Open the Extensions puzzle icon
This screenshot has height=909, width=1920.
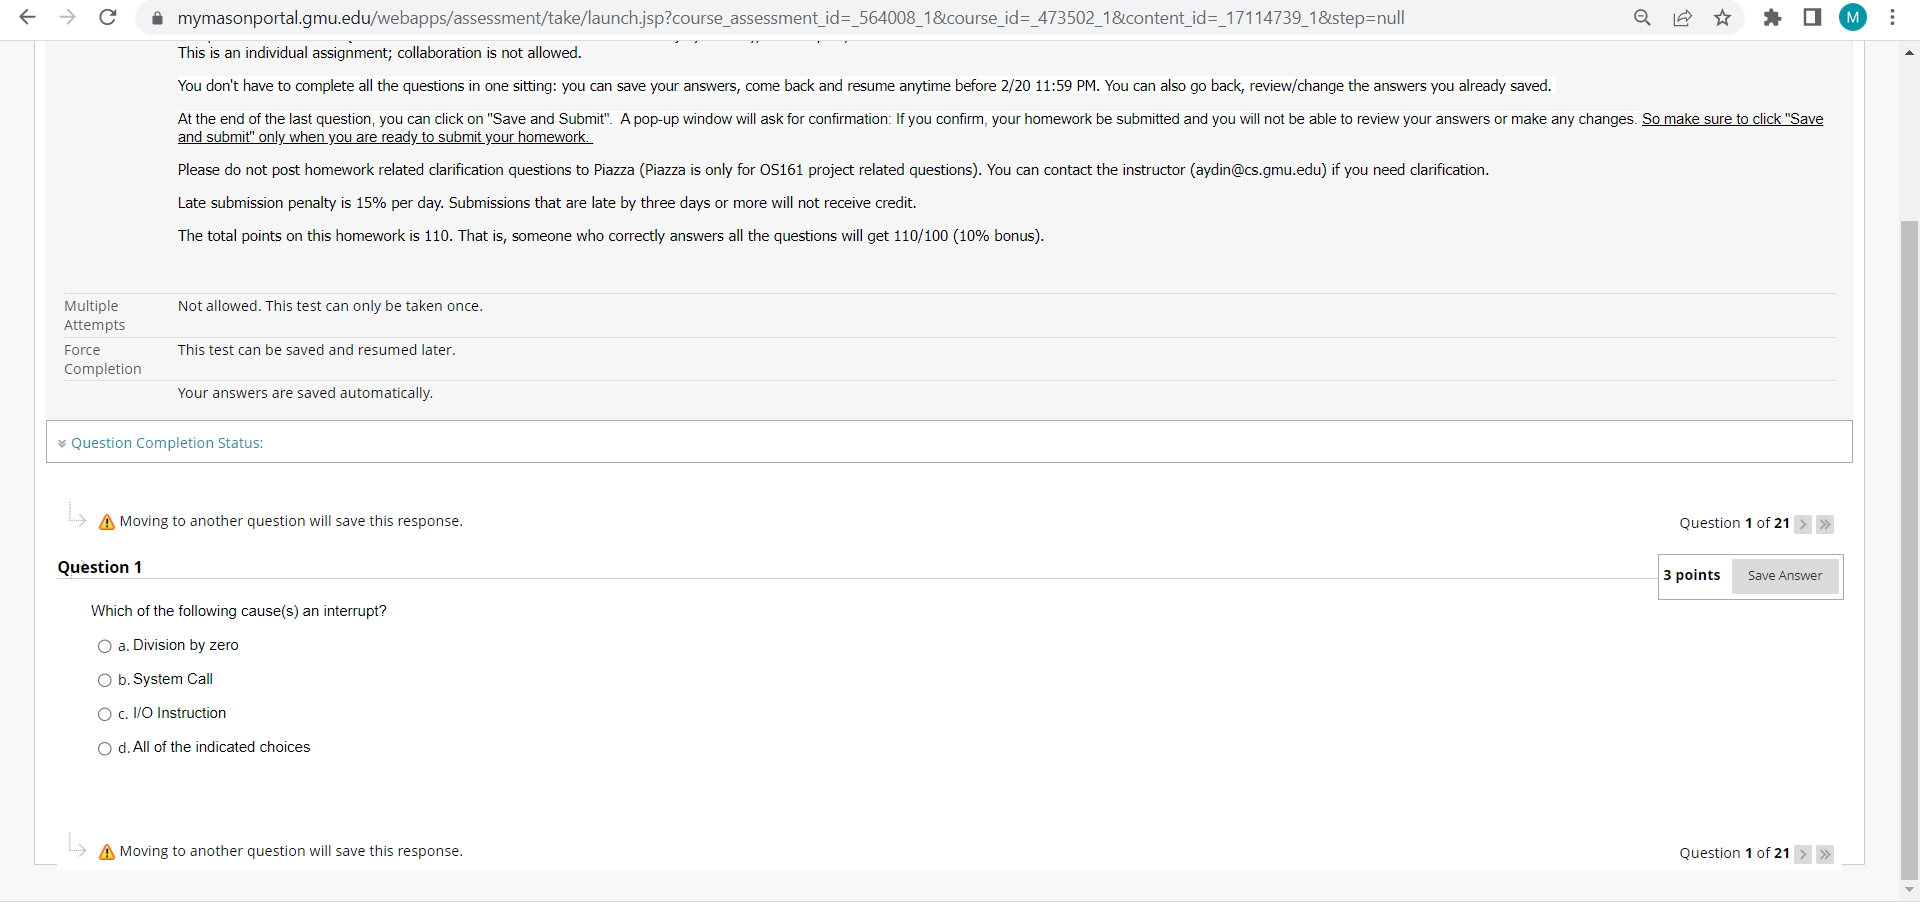(1772, 17)
